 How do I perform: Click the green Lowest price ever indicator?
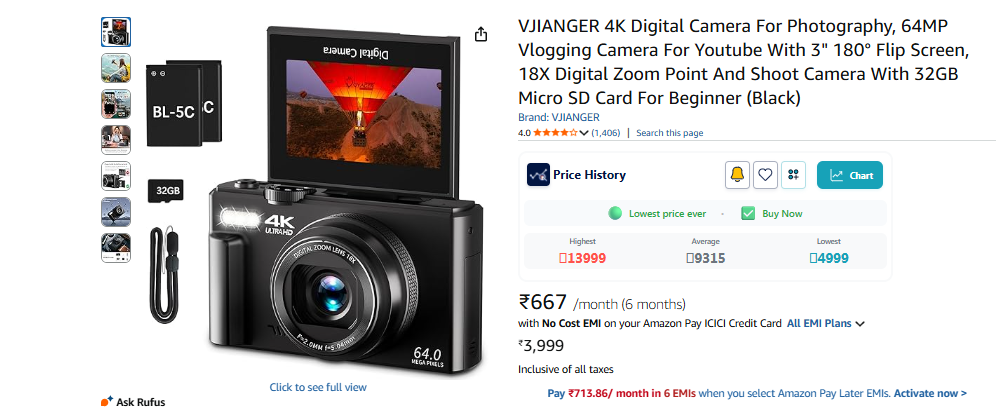615,214
